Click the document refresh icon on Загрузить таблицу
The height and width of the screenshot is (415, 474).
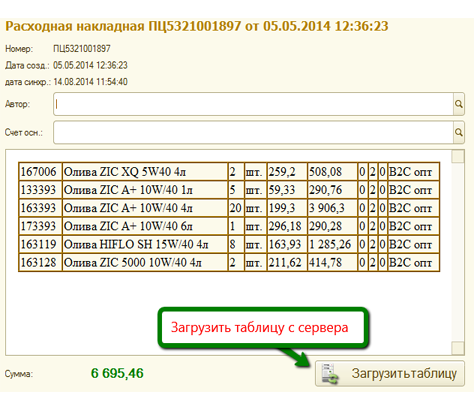point(330,374)
